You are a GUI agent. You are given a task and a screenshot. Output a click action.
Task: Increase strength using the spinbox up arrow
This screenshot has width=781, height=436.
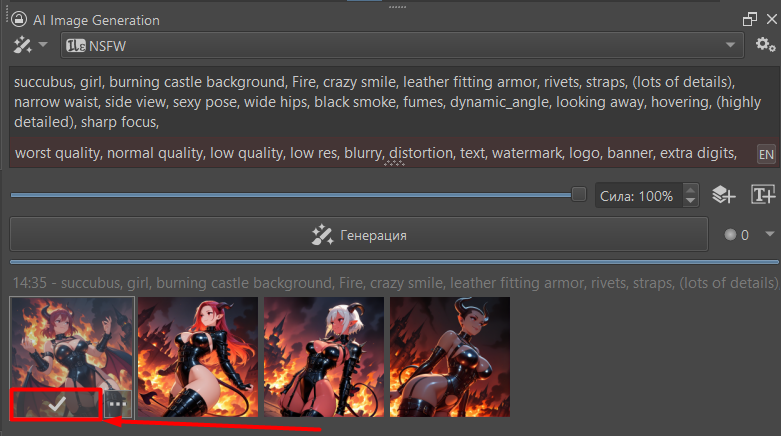coord(690,190)
